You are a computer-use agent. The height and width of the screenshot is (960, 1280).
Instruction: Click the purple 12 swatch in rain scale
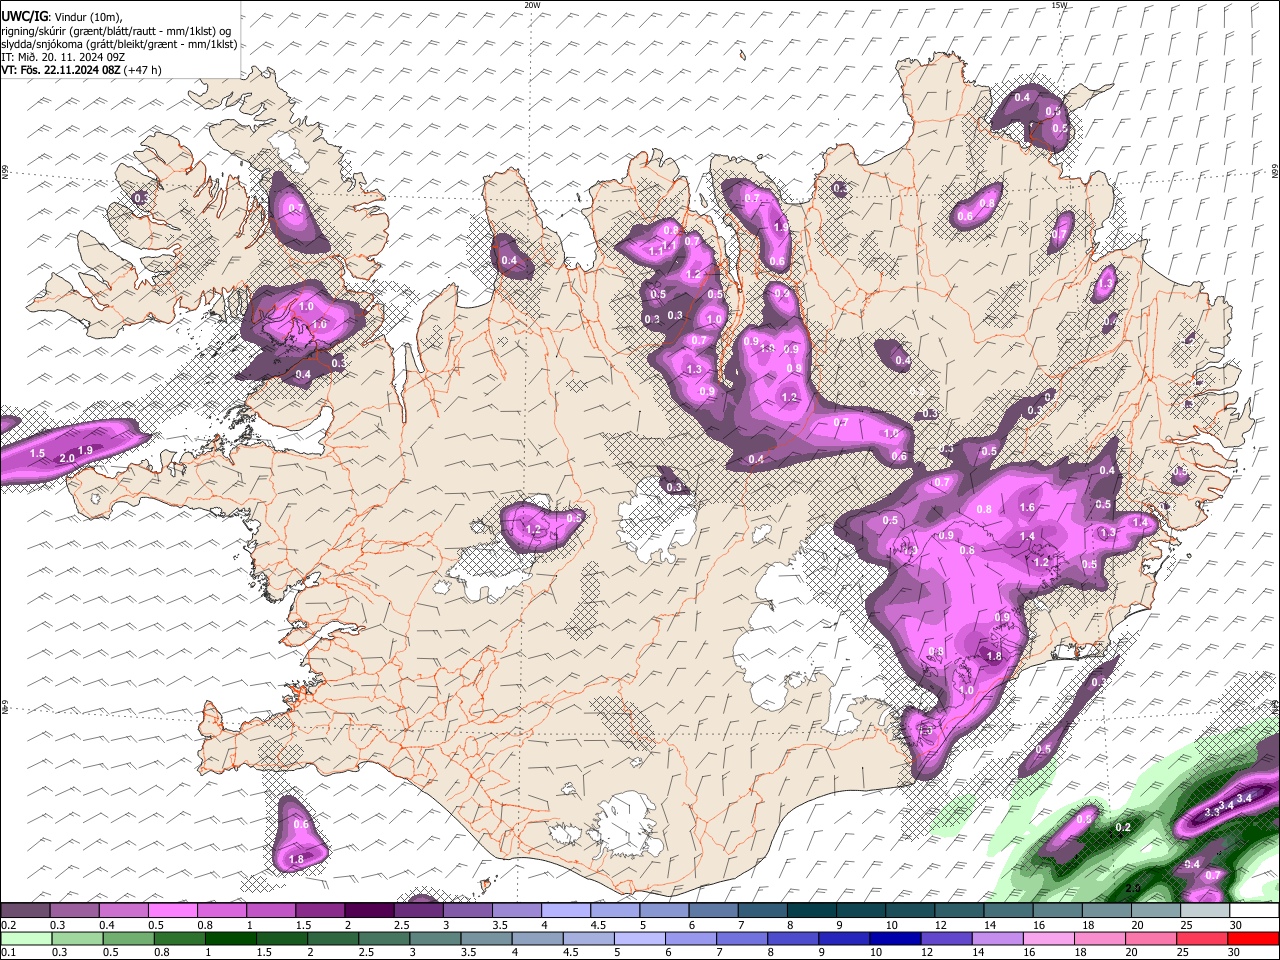click(945, 938)
